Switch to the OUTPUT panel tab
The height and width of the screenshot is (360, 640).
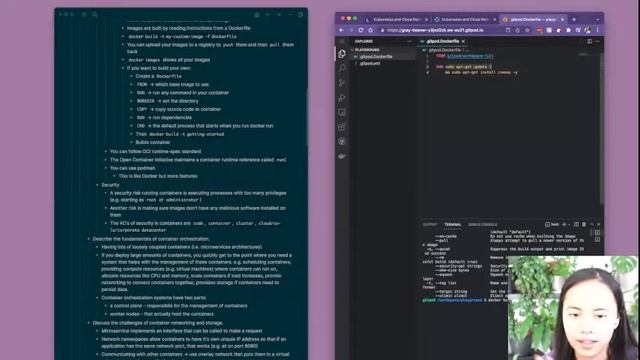click(x=430, y=224)
